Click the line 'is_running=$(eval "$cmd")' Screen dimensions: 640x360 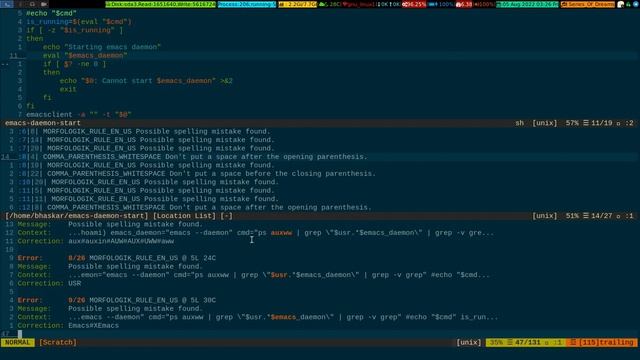point(79,22)
